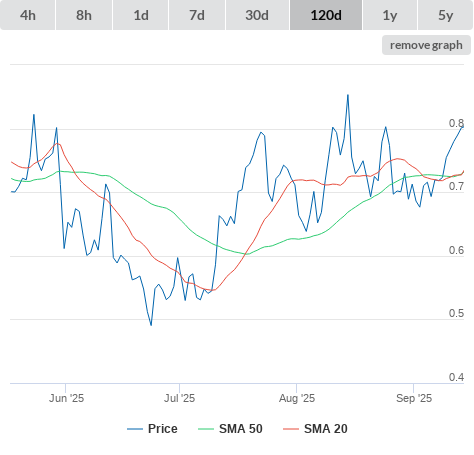Click the active 120d range tab
This screenshot has height=455, width=474.
coord(326,15)
